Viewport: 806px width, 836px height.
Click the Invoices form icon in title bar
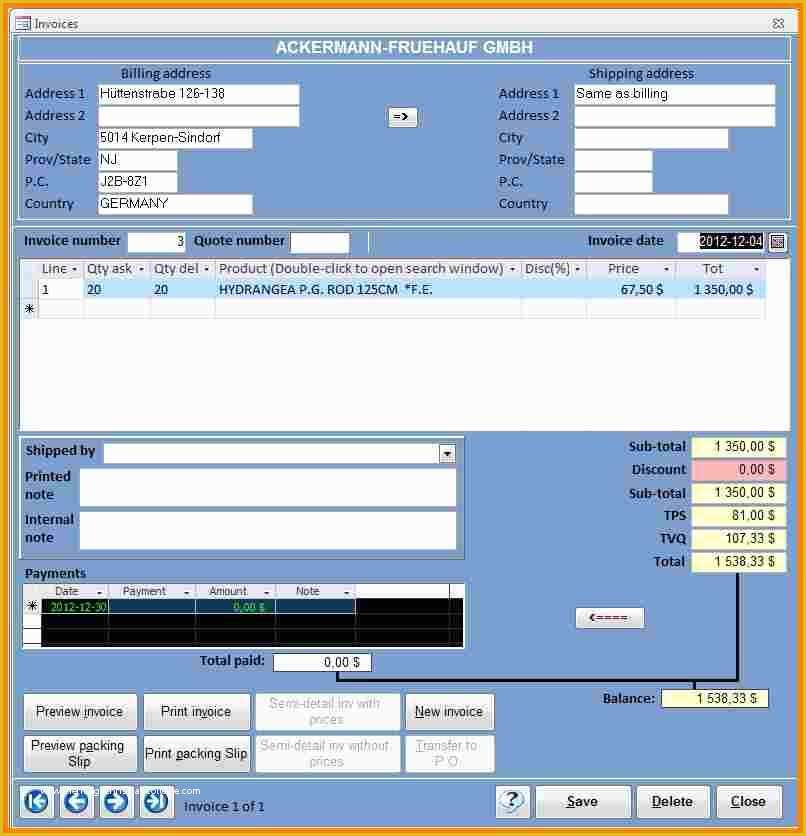tap(22, 23)
